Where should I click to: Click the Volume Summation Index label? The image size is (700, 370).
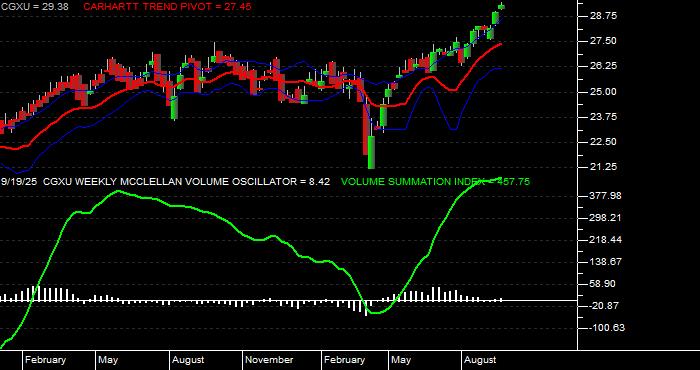coord(435,182)
